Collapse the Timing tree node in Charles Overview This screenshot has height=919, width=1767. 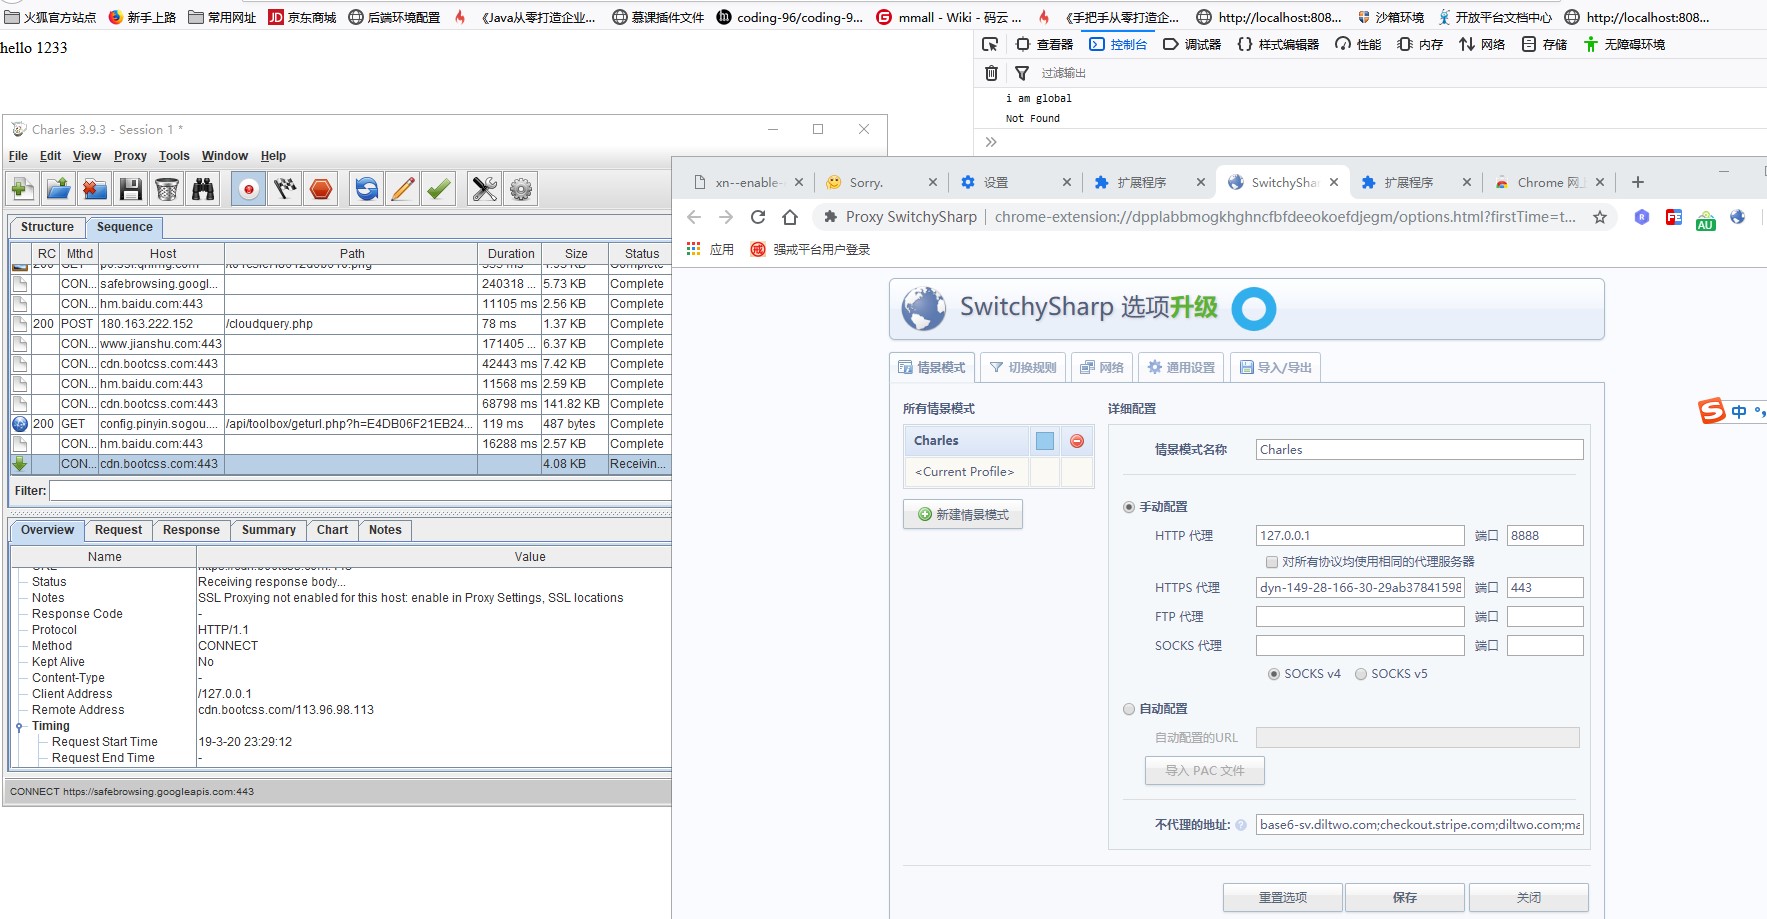[19, 727]
